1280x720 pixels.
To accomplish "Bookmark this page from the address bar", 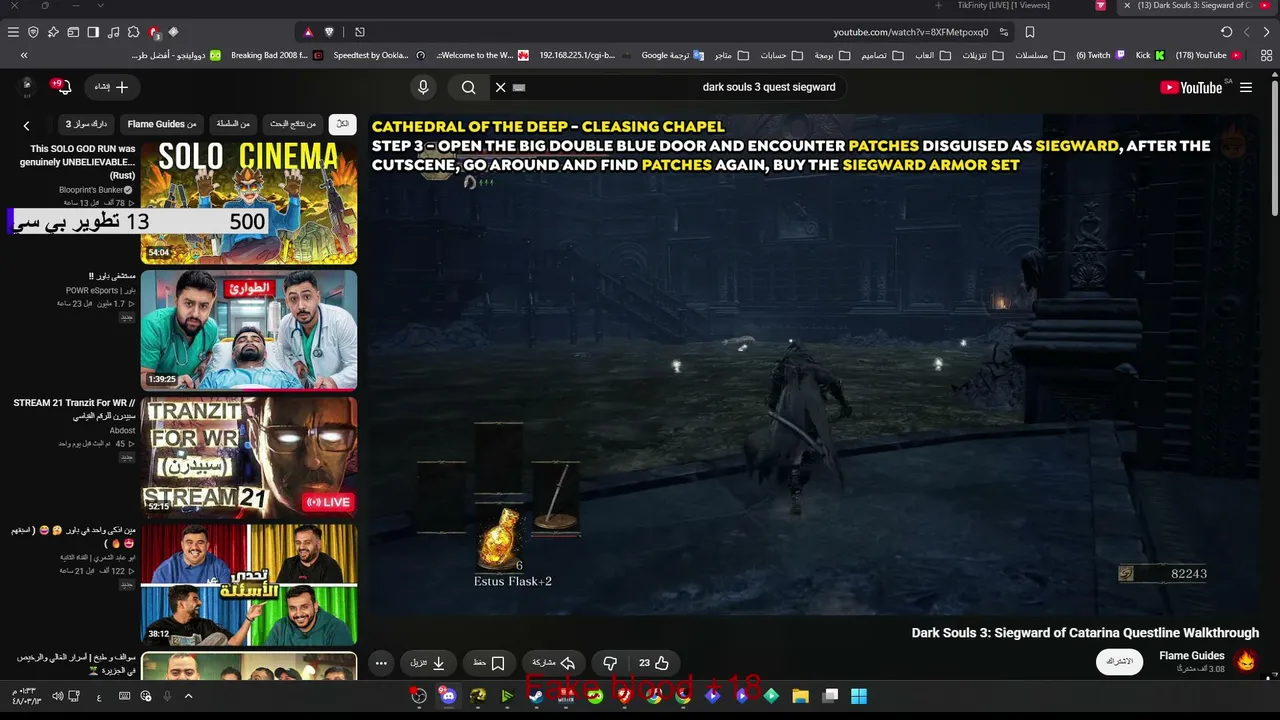I will pyautogui.click(x=1030, y=32).
